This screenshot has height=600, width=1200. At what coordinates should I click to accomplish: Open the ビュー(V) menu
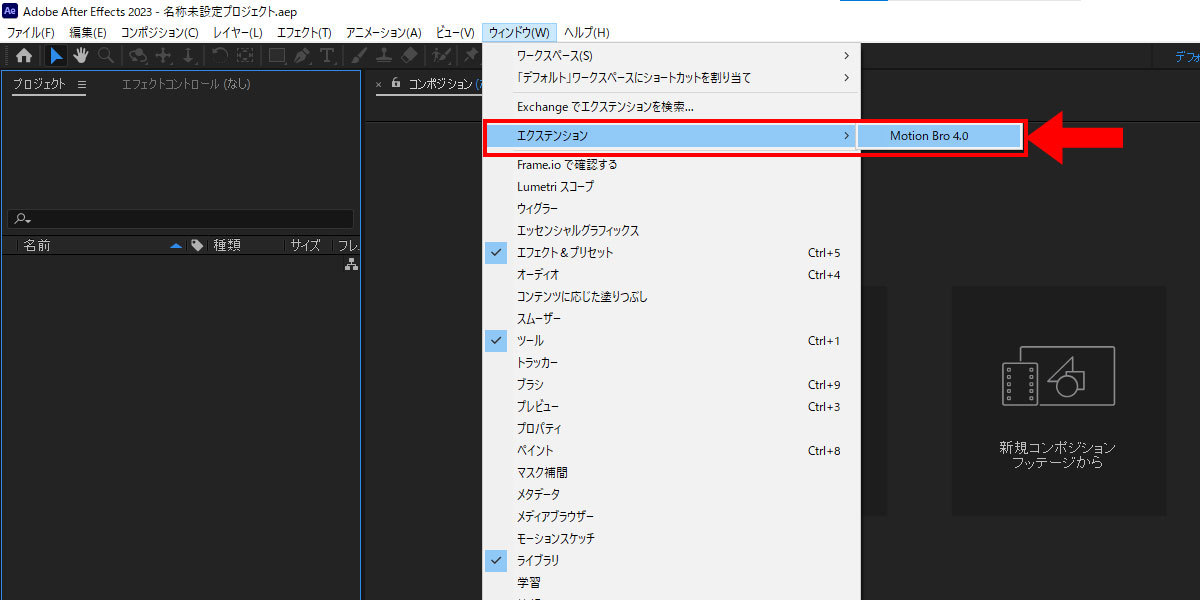[x=455, y=33]
